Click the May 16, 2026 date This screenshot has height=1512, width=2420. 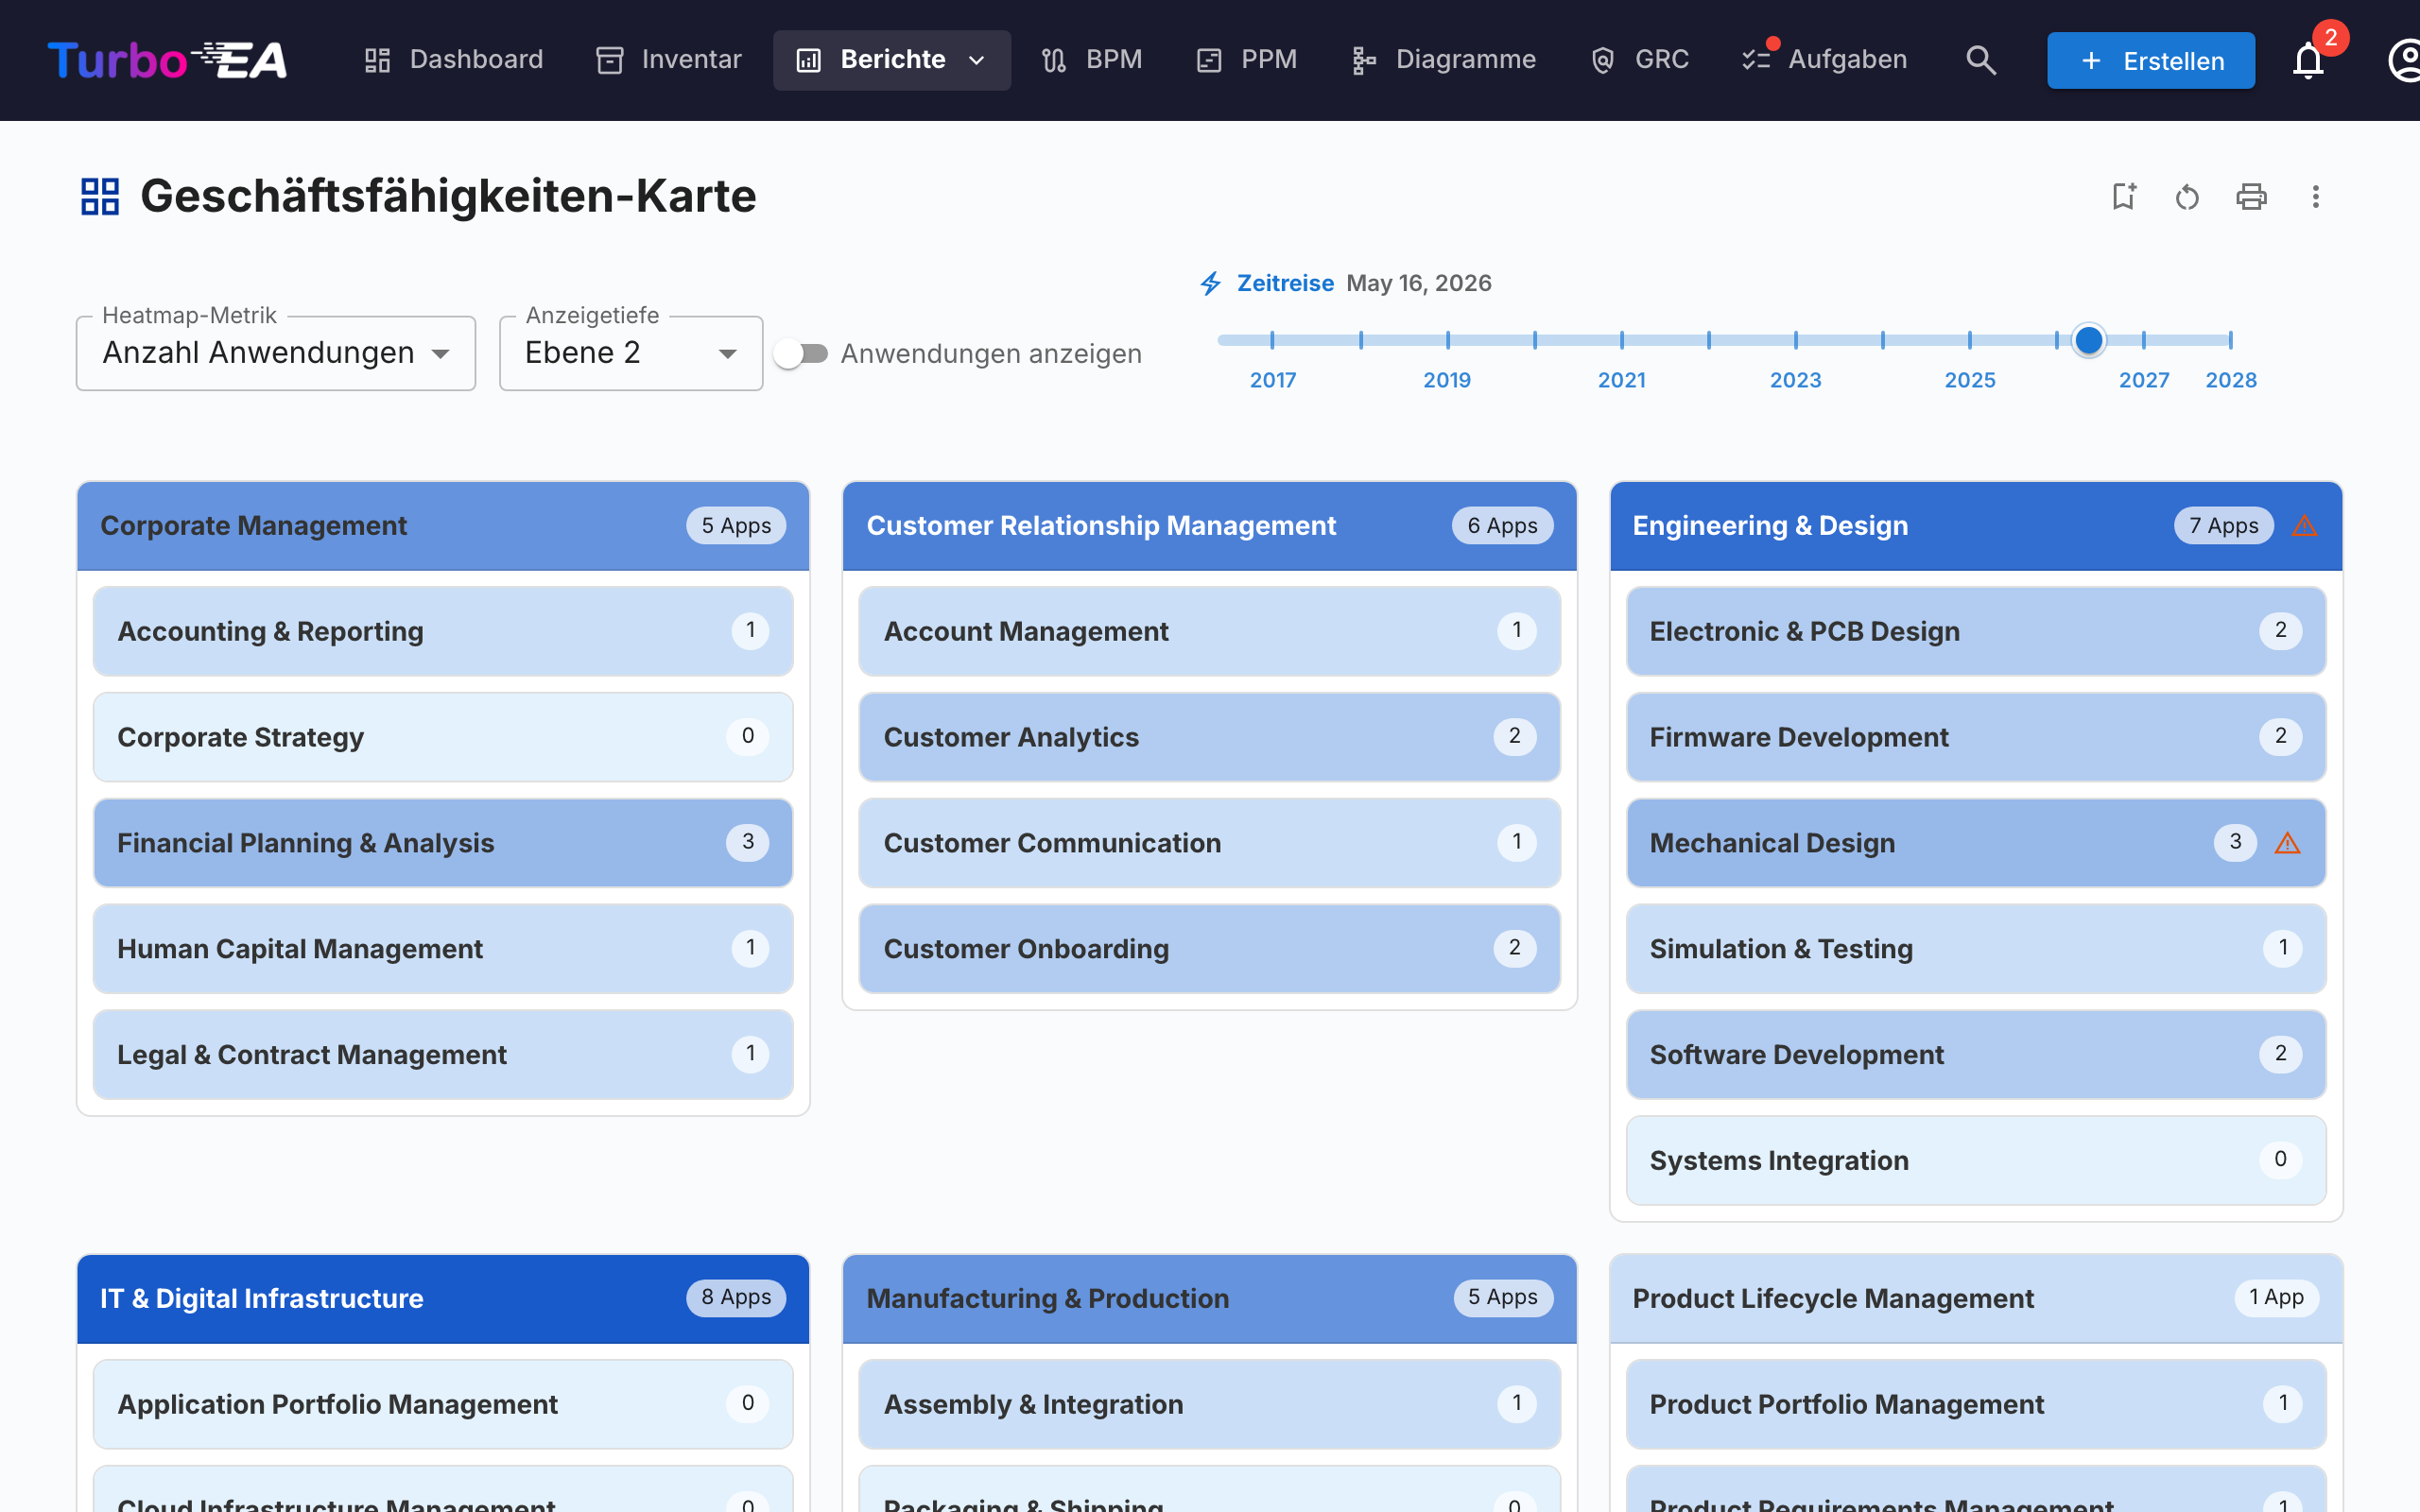[1418, 283]
